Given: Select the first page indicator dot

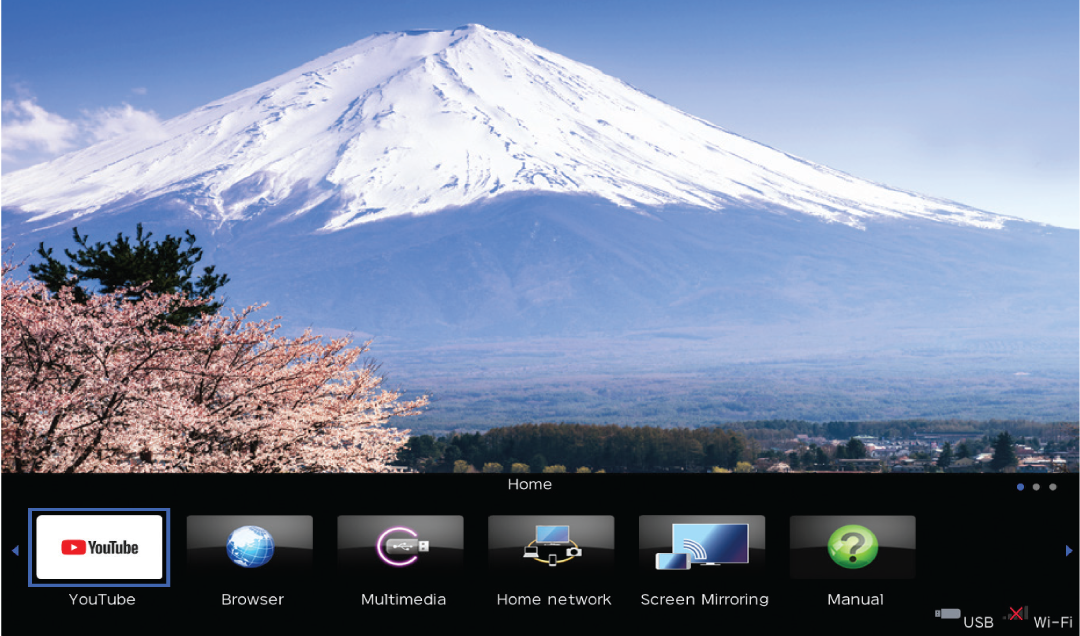Looking at the screenshot, I should [1020, 487].
